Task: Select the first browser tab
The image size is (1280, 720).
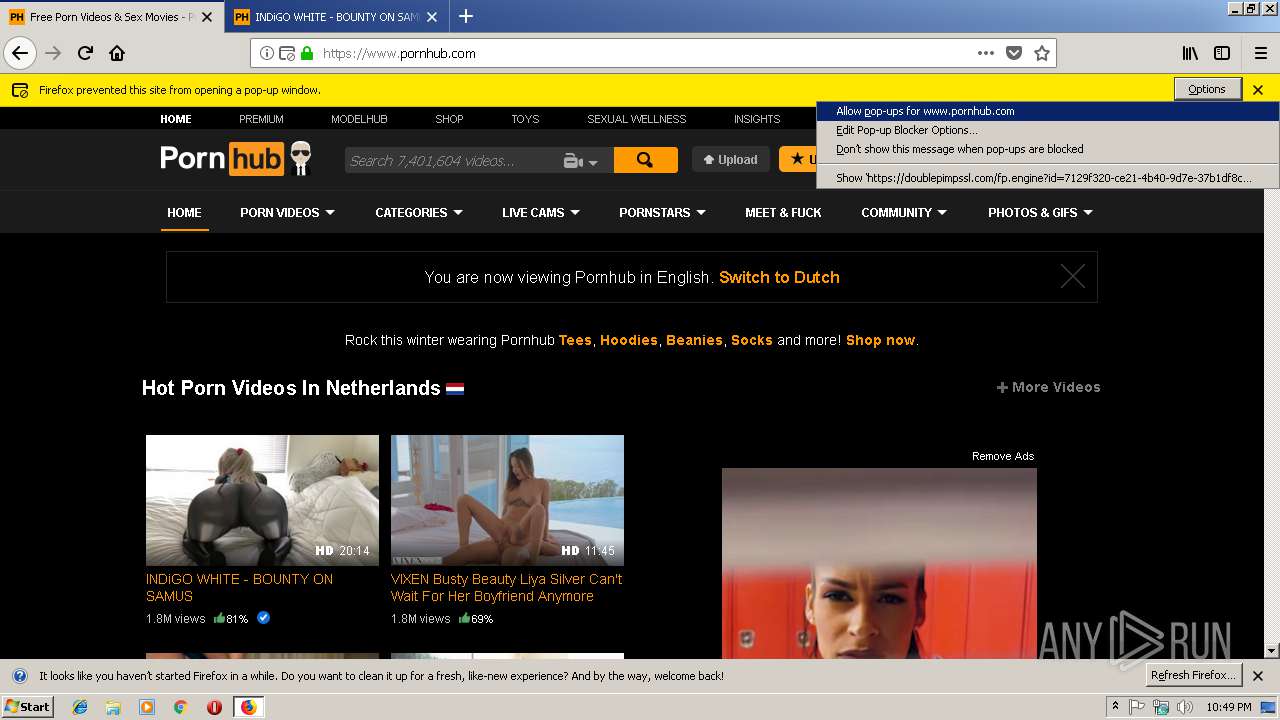Action: [x=111, y=17]
